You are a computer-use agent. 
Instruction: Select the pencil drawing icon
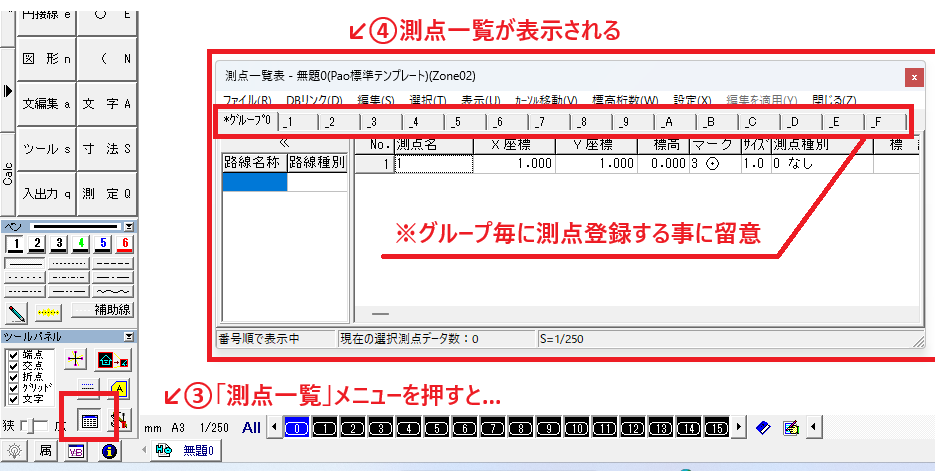(x=17, y=312)
